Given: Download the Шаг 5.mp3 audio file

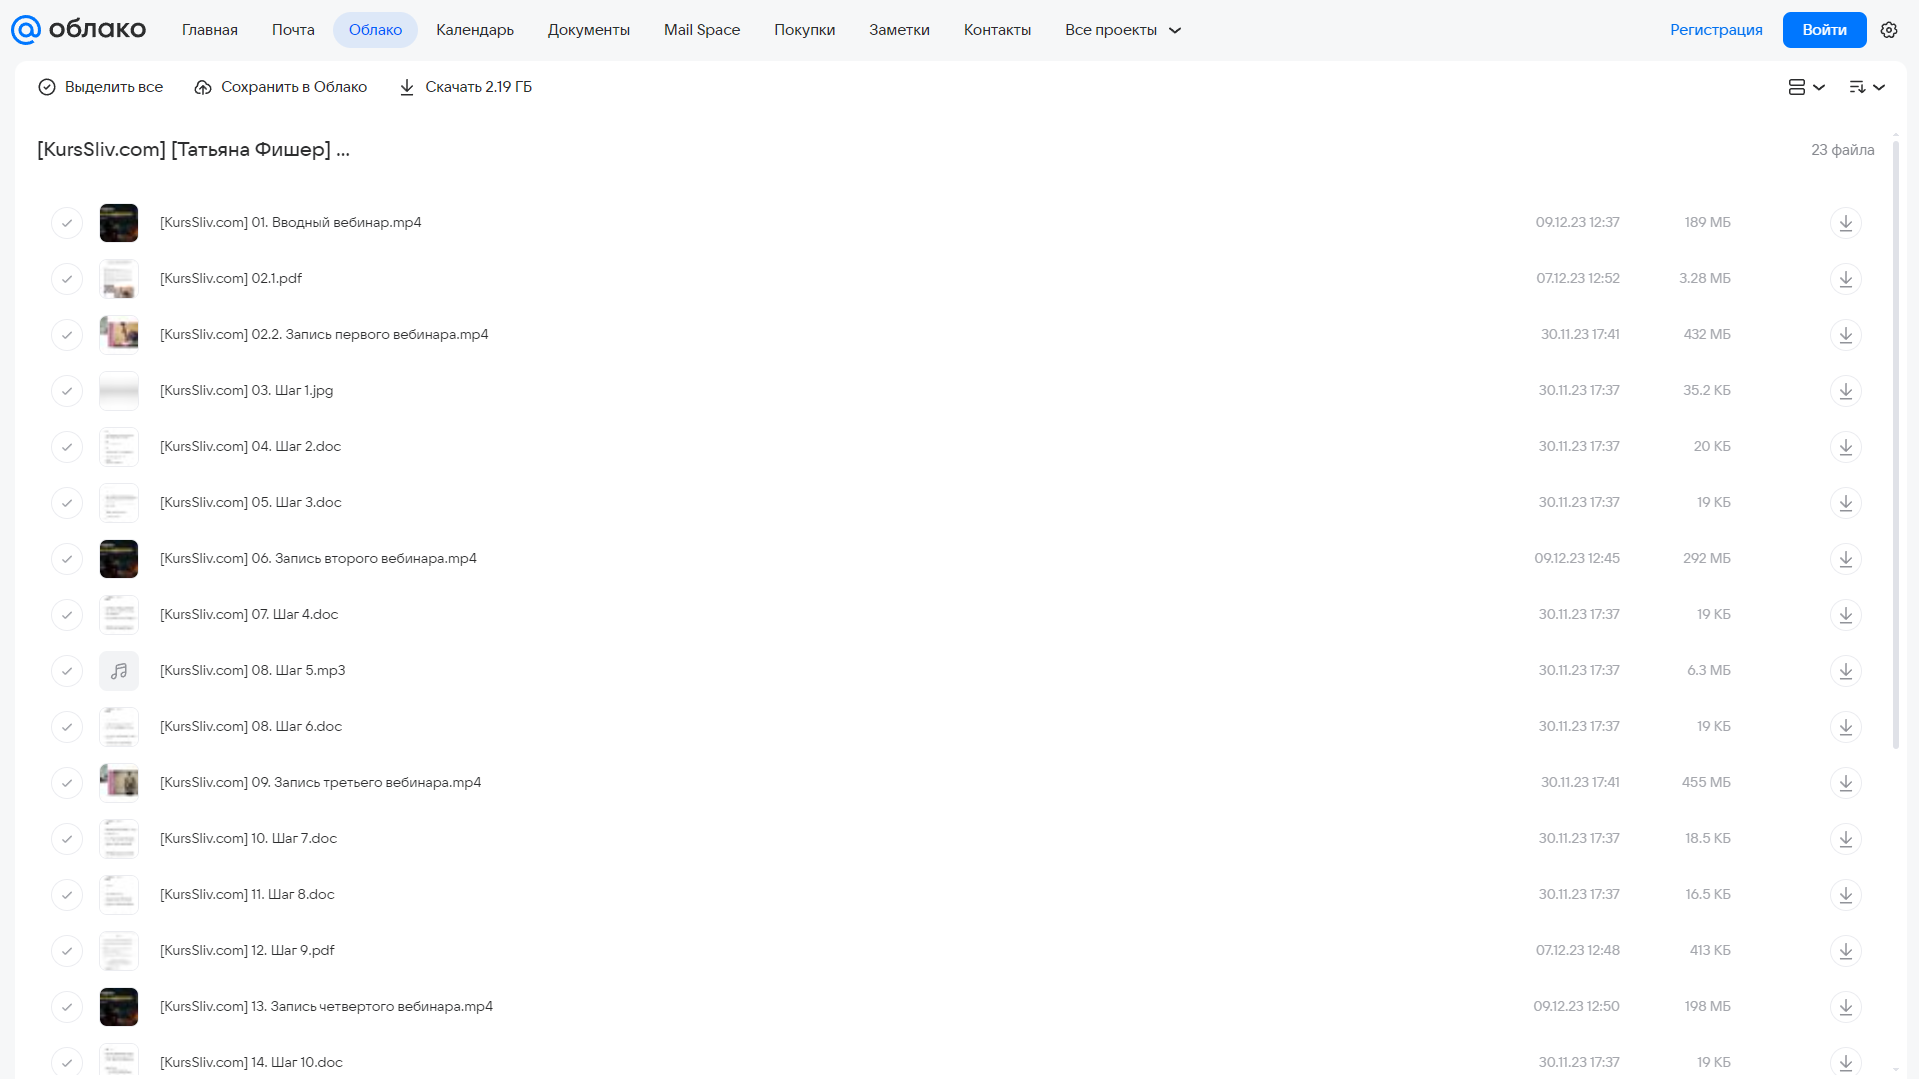Looking at the screenshot, I should coord(1845,671).
